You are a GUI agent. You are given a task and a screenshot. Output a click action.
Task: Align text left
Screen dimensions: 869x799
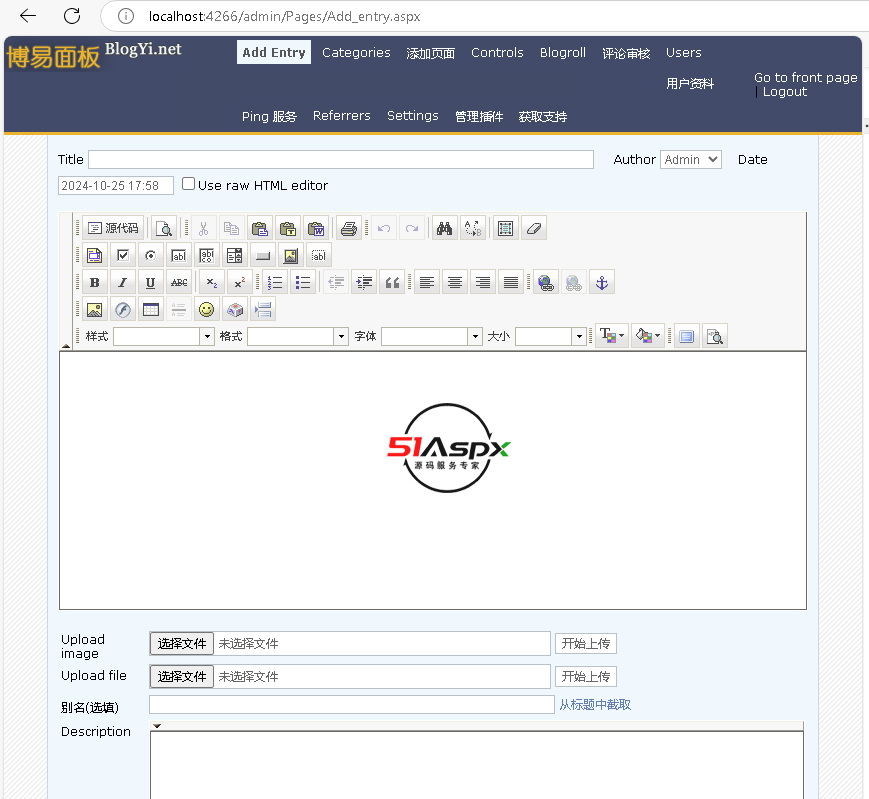coord(427,283)
